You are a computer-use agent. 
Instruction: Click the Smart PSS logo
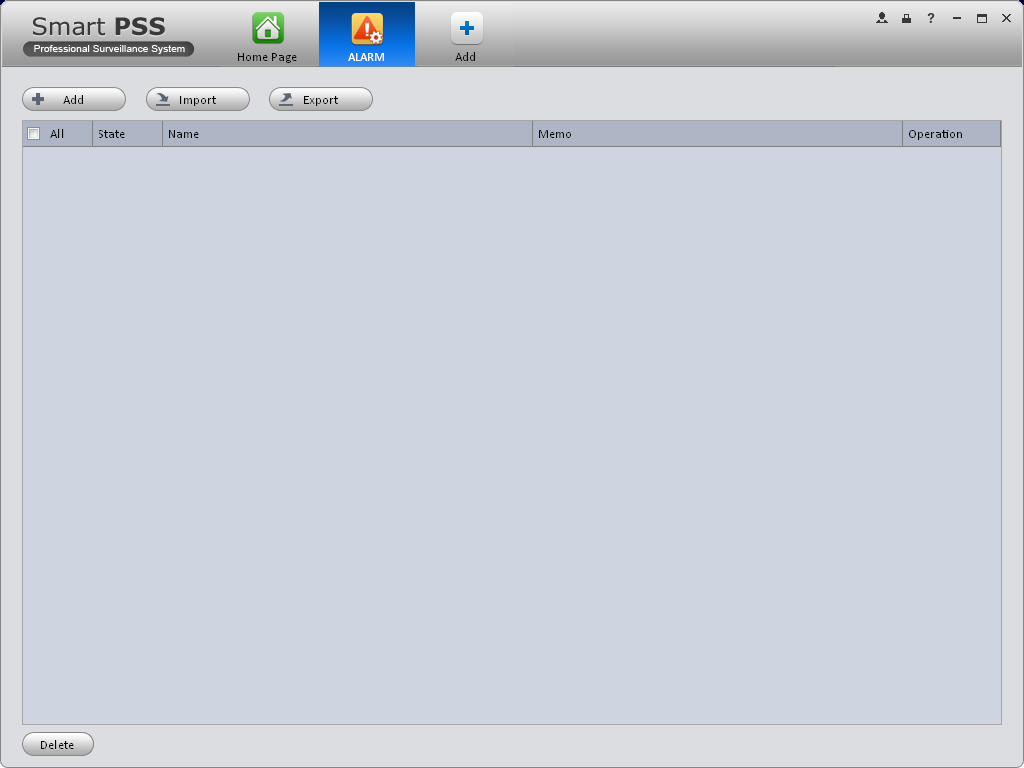click(x=108, y=35)
